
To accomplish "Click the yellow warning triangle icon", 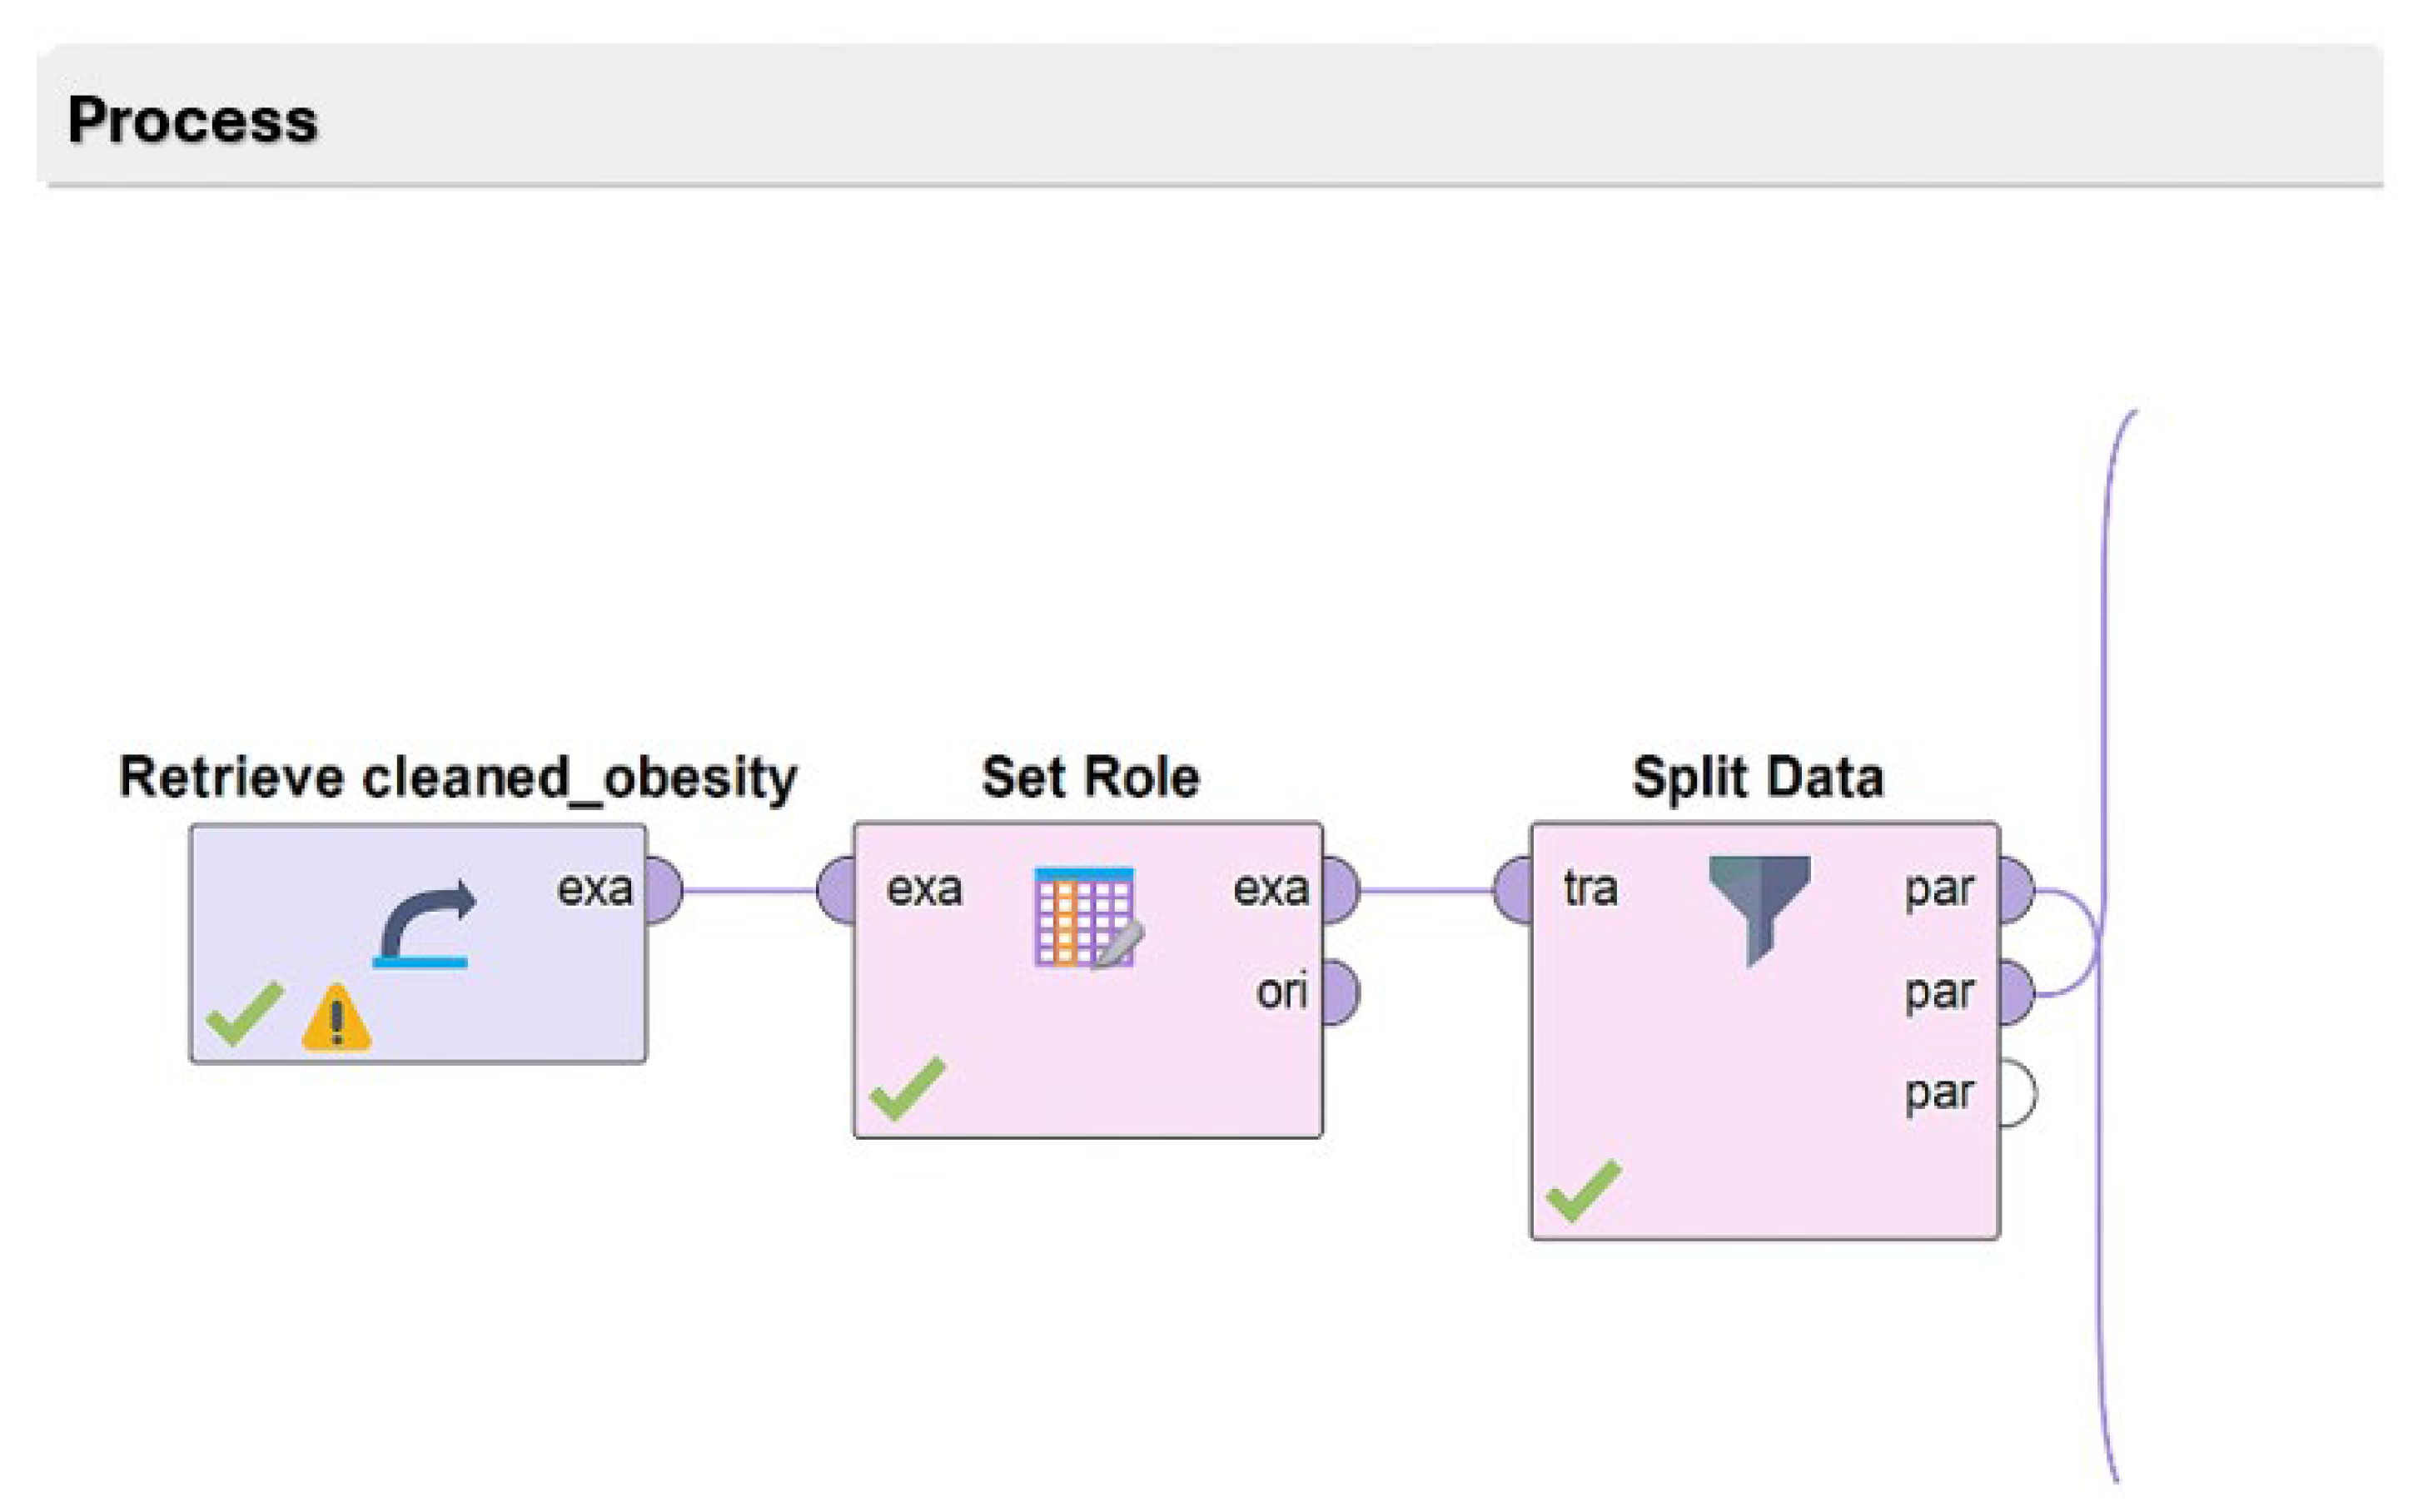I will pos(336,1020).
